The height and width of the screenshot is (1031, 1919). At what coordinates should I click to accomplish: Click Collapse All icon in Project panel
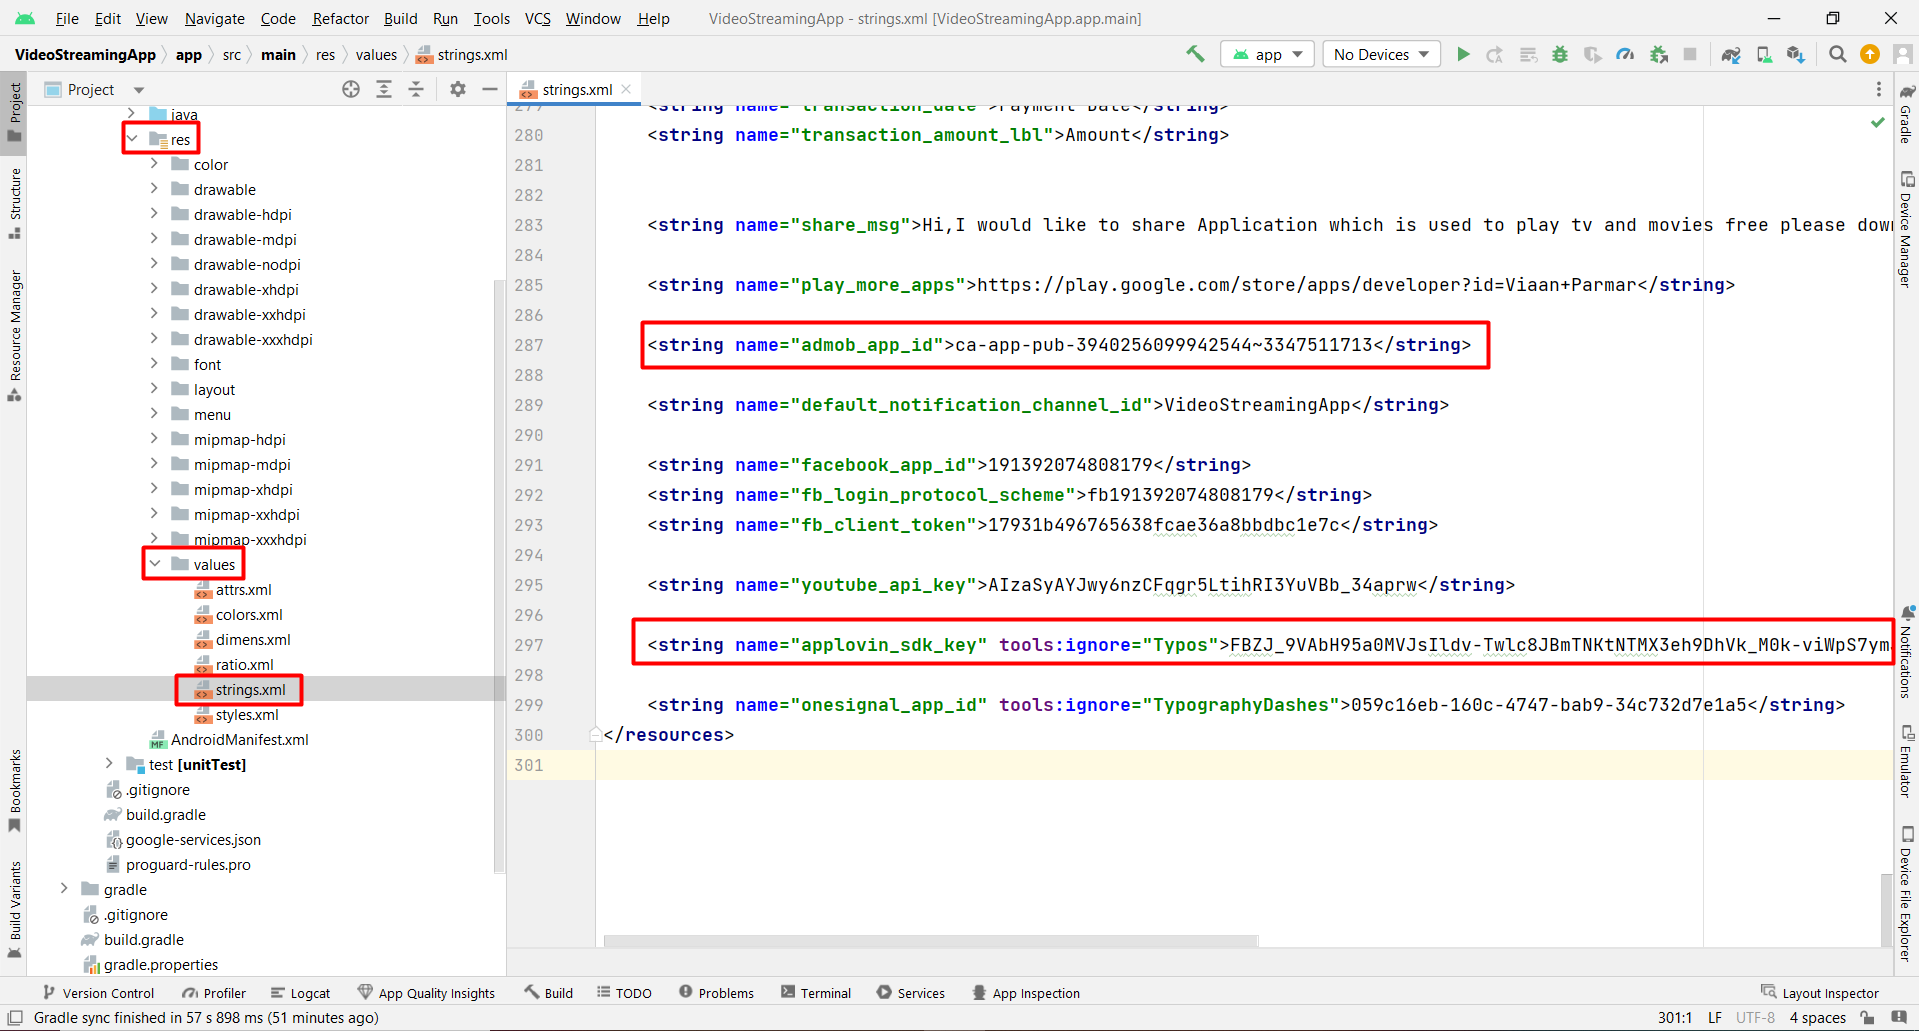(x=416, y=89)
